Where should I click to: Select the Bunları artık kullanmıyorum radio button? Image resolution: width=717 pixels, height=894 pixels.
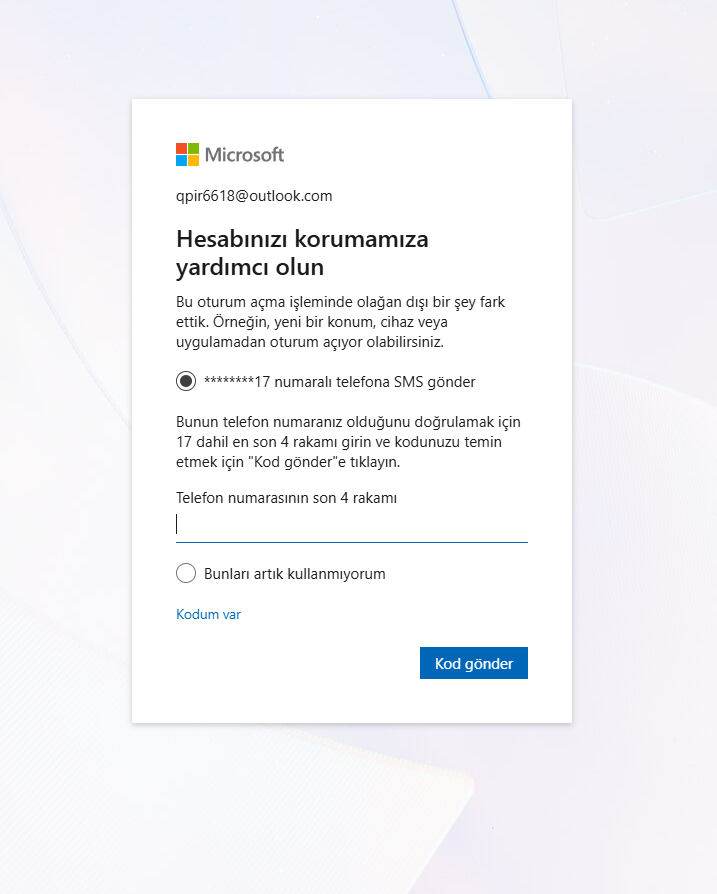[186, 573]
